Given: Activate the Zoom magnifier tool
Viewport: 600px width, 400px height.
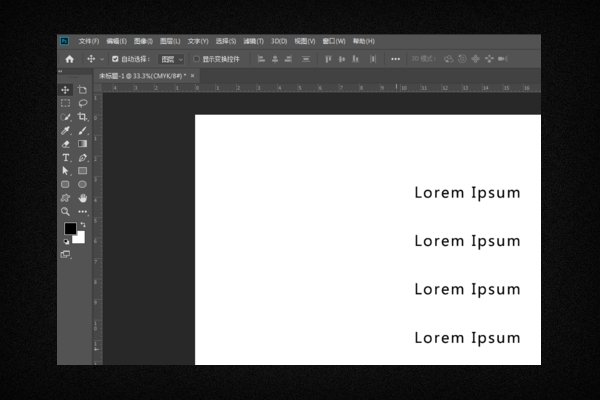Looking at the screenshot, I should click(x=66, y=212).
